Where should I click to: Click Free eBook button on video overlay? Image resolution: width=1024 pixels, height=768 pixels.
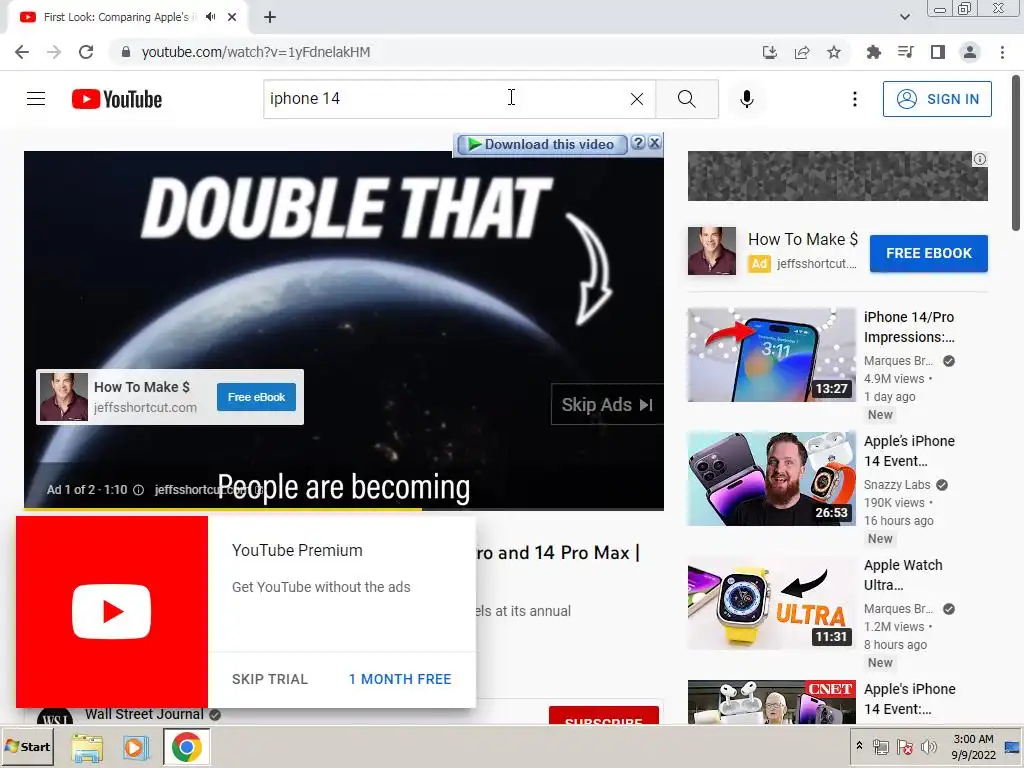tap(256, 397)
